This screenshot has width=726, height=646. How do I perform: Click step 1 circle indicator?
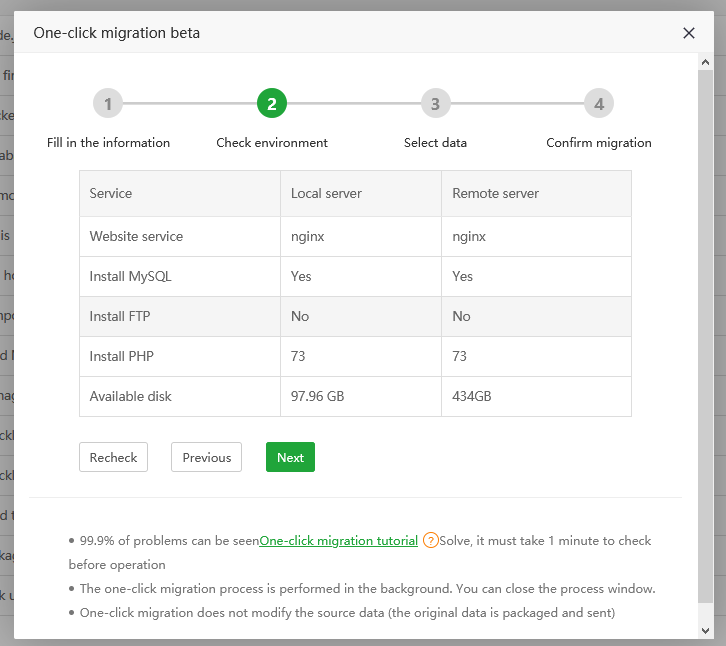pyautogui.click(x=108, y=103)
